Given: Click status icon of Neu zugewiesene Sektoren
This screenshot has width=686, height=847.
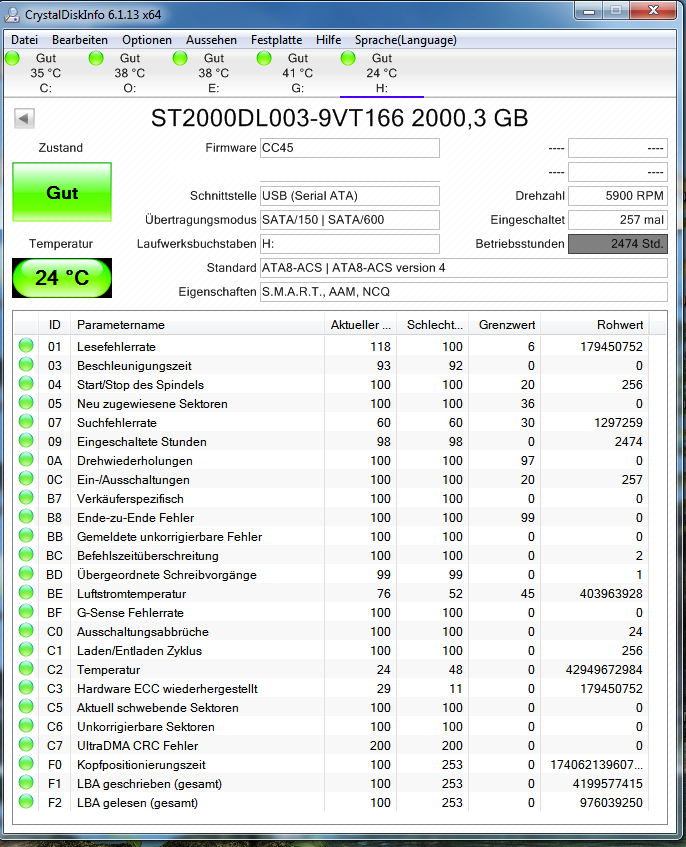Looking at the screenshot, I should [26, 402].
